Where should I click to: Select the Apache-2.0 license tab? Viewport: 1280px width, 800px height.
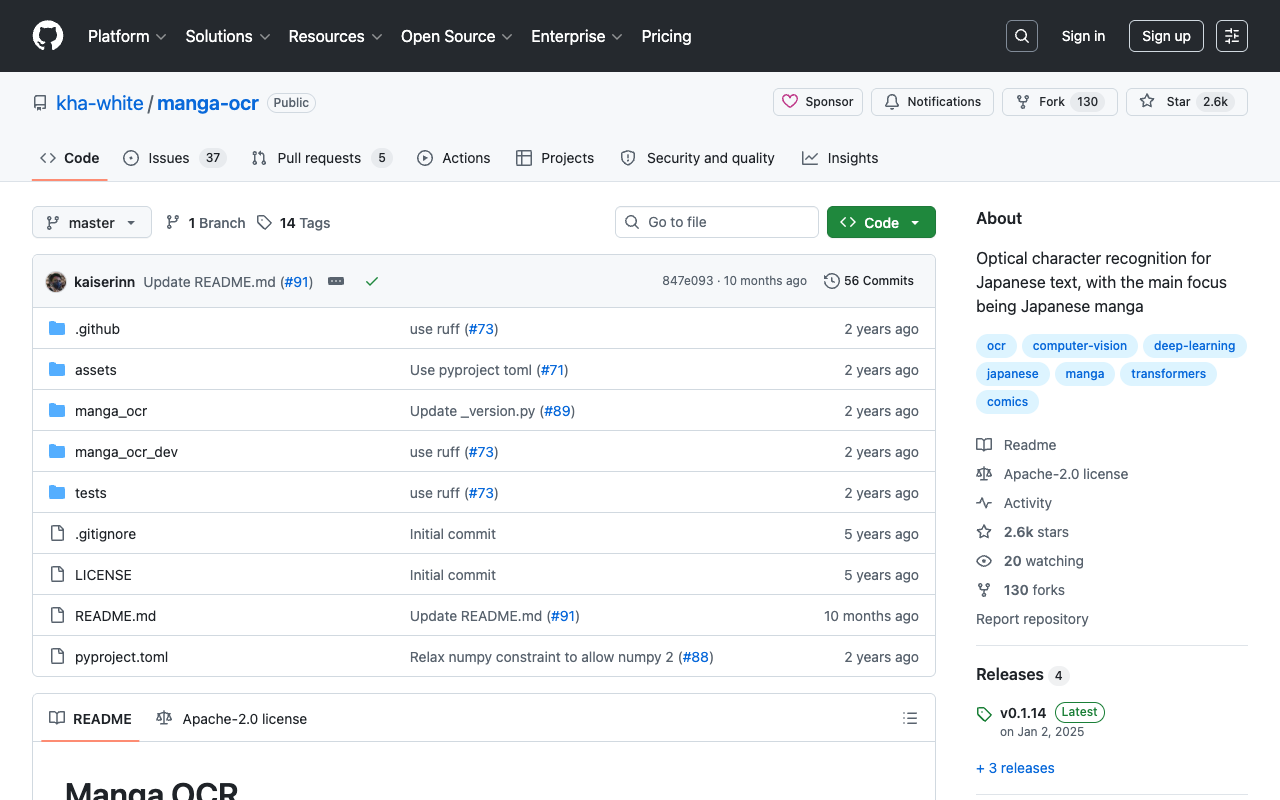pos(232,718)
